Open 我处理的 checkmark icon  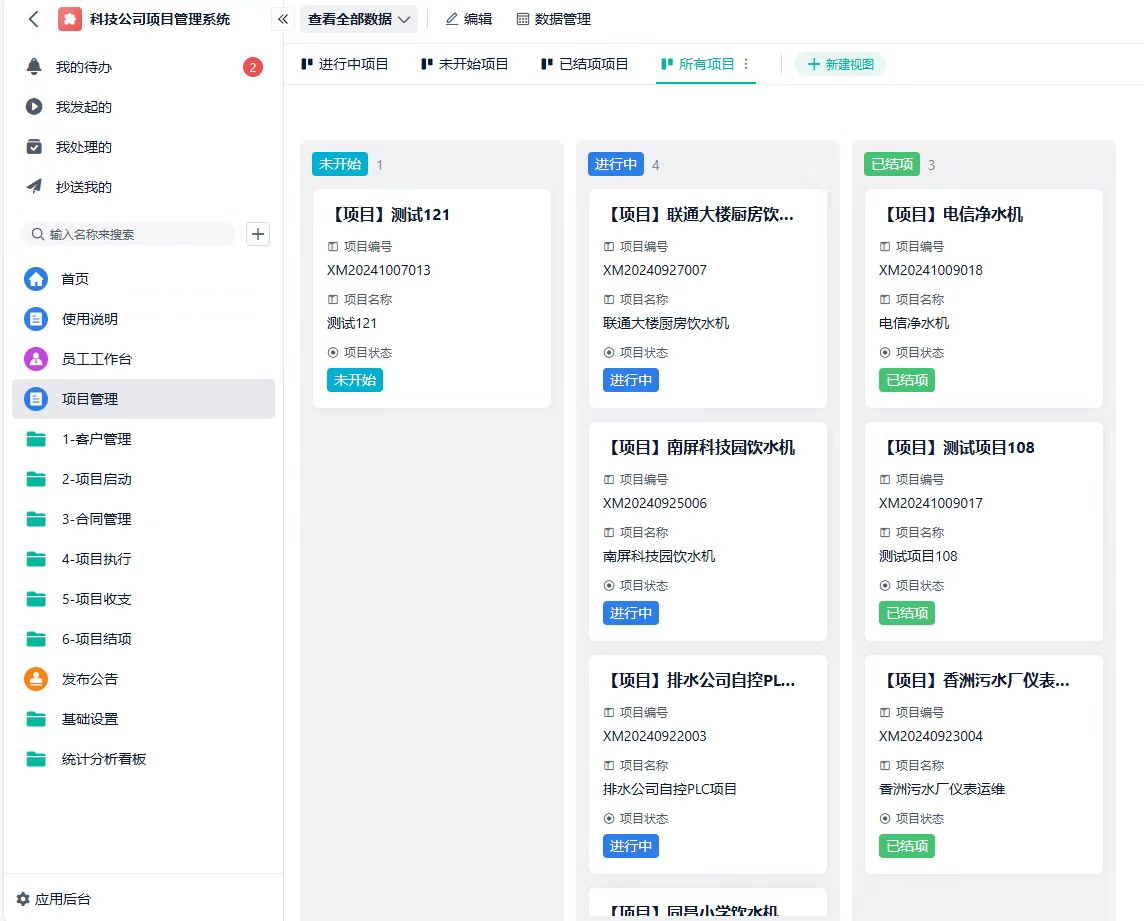point(34,147)
